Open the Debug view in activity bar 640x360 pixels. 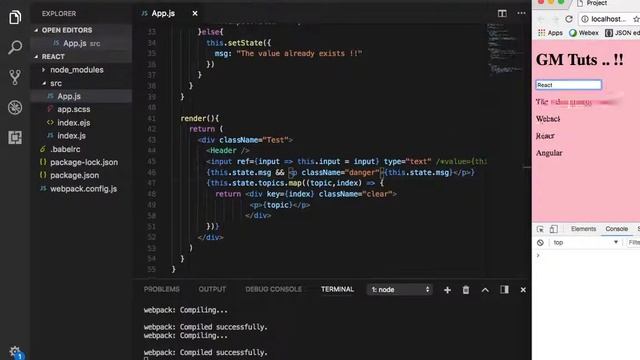point(15,107)
